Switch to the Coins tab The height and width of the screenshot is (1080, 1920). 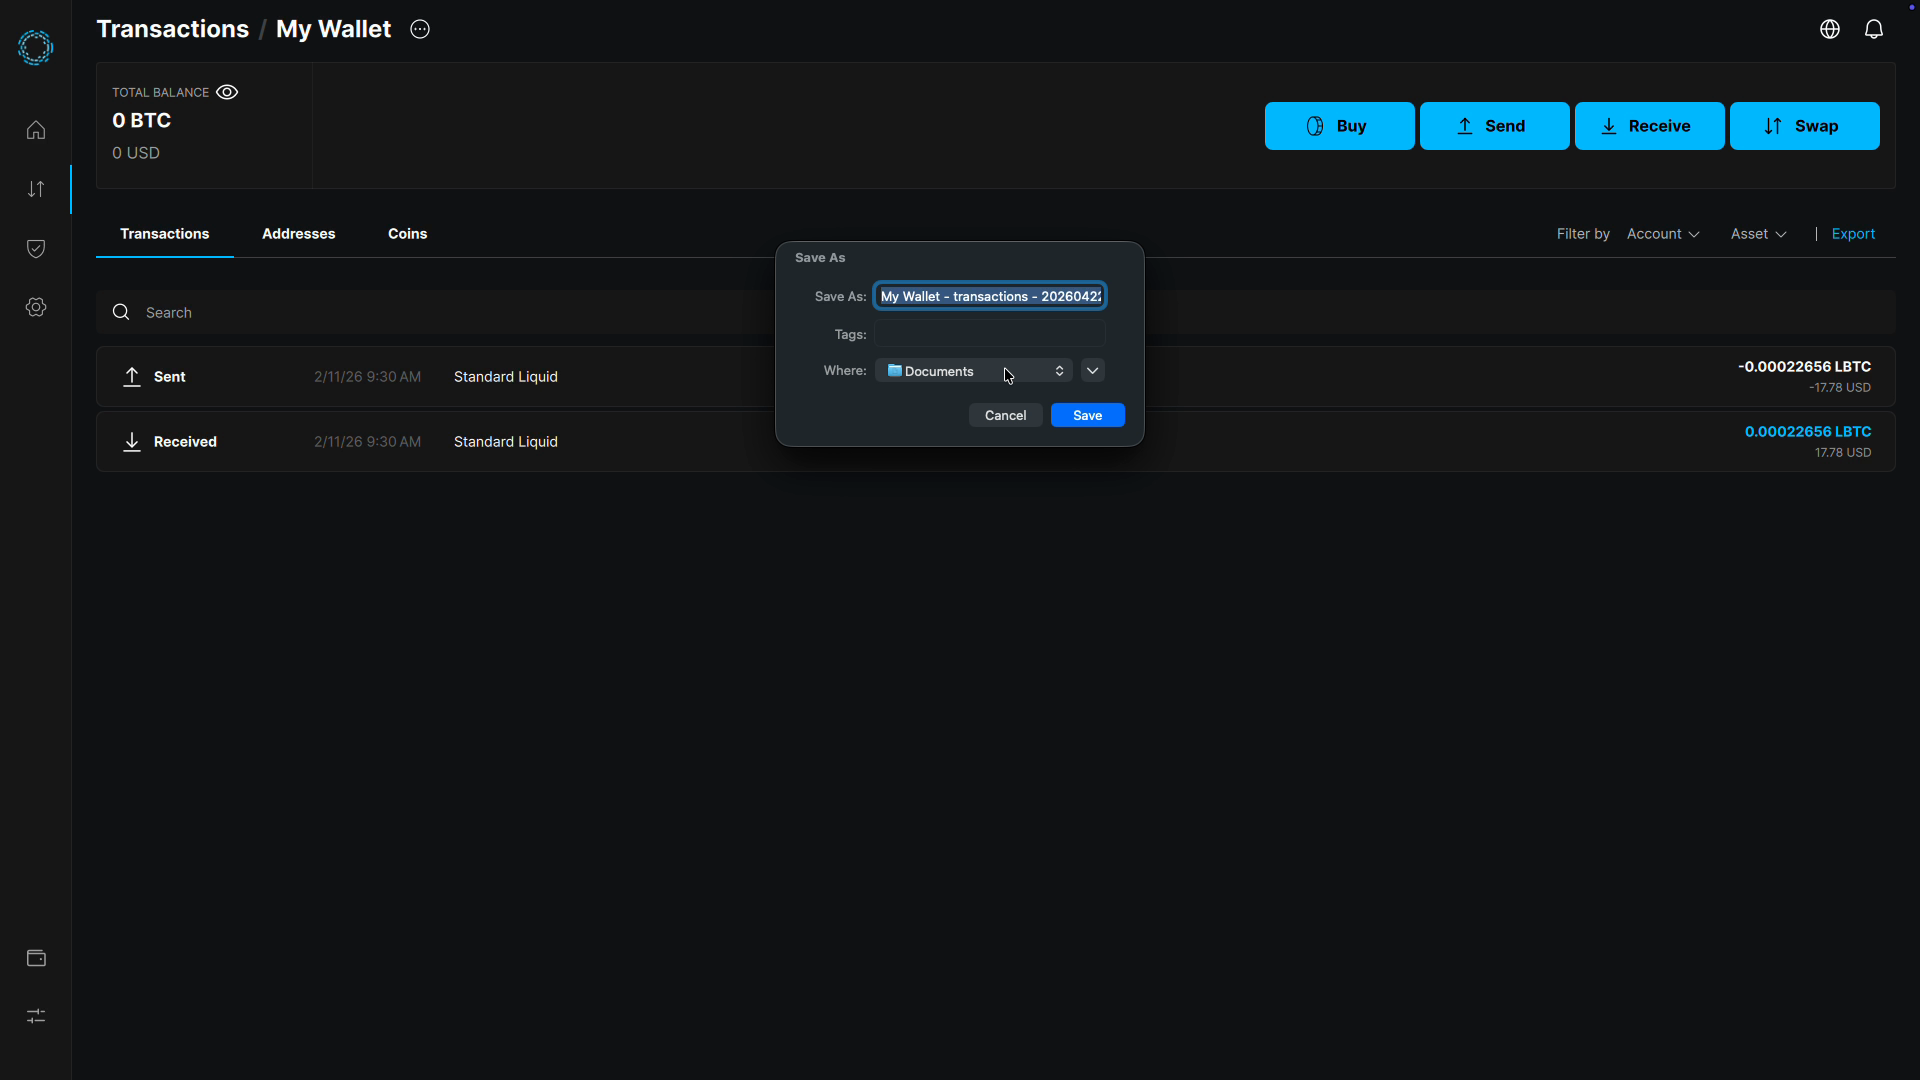point(407,233)
